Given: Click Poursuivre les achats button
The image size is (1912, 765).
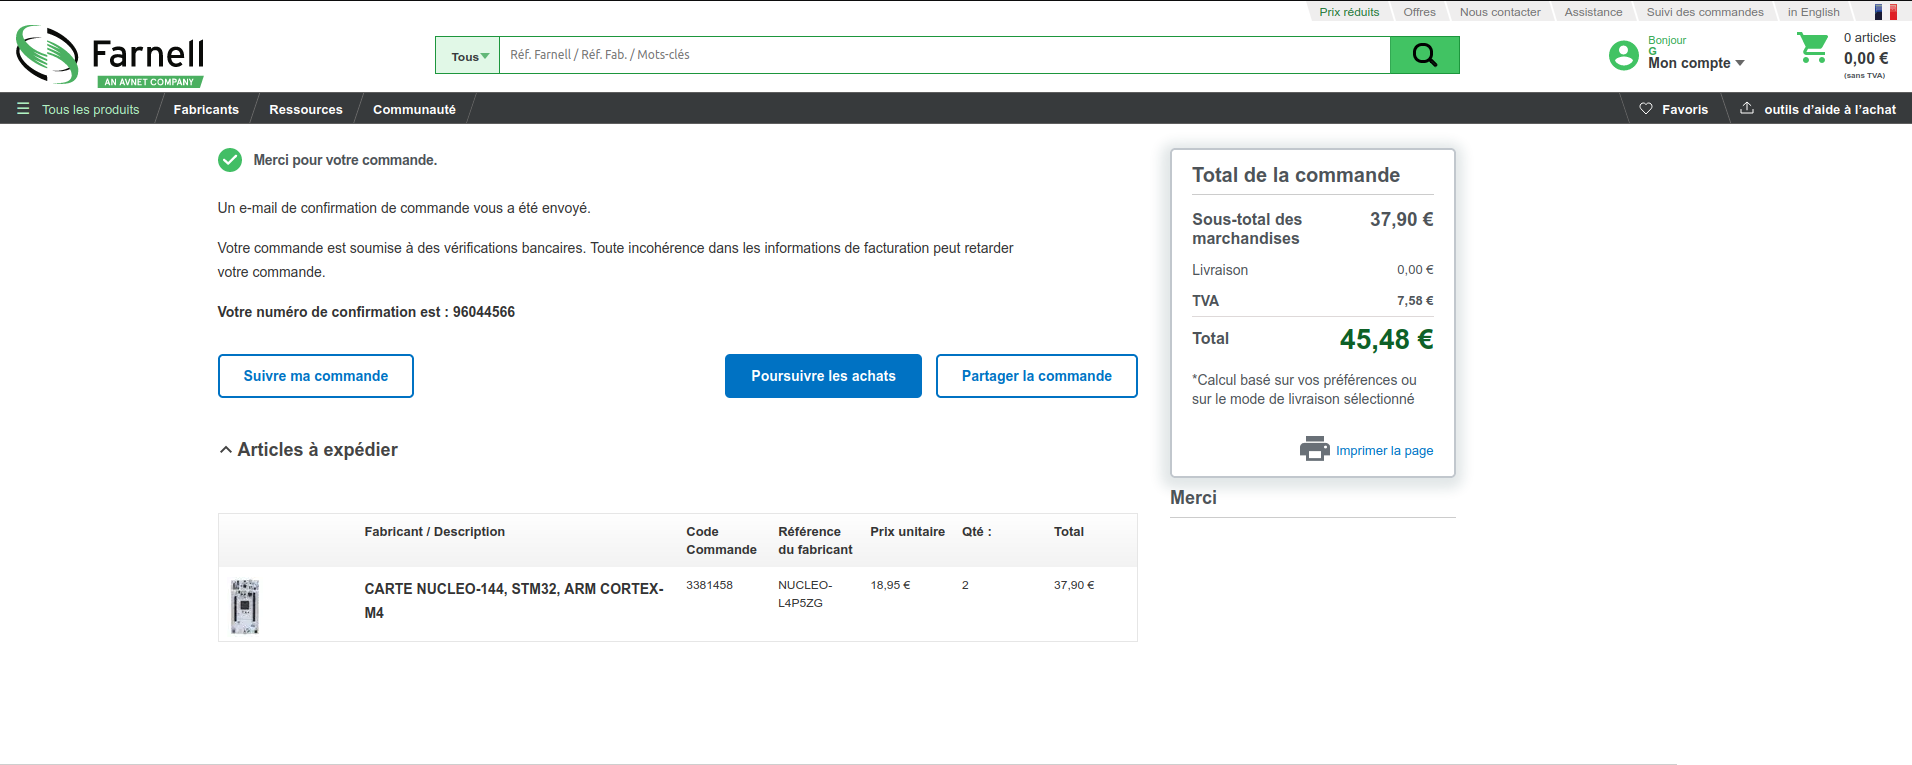Looking at the screenshot, I should pos(823,376).
